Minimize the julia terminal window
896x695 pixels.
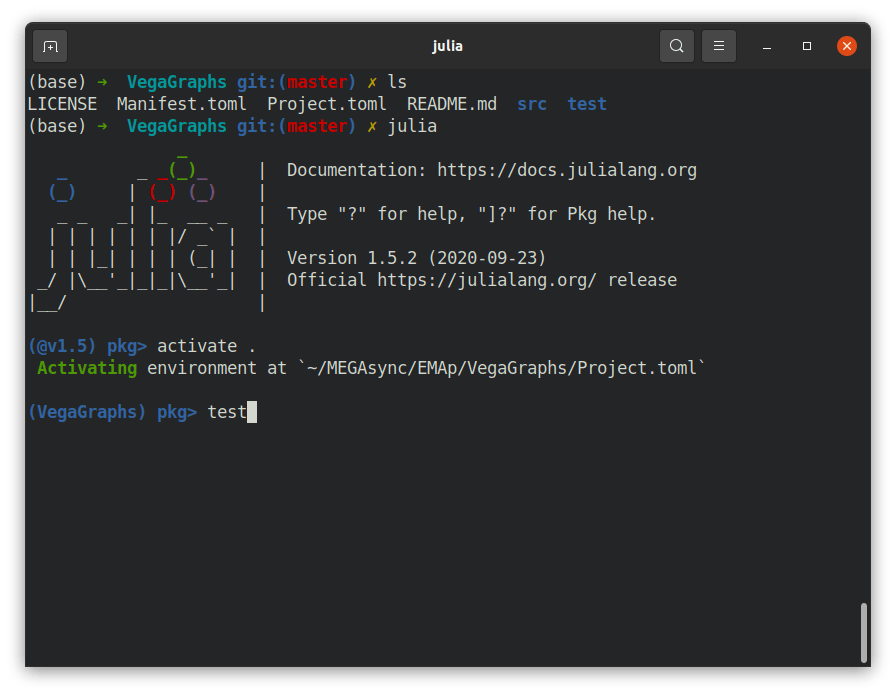tap(767, 46)
